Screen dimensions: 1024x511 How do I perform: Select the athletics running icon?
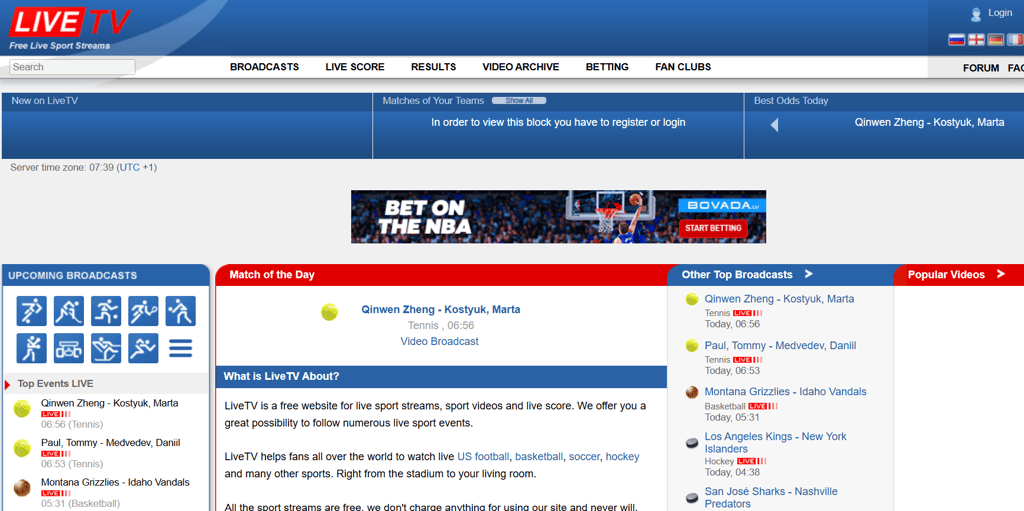point(143,348)
